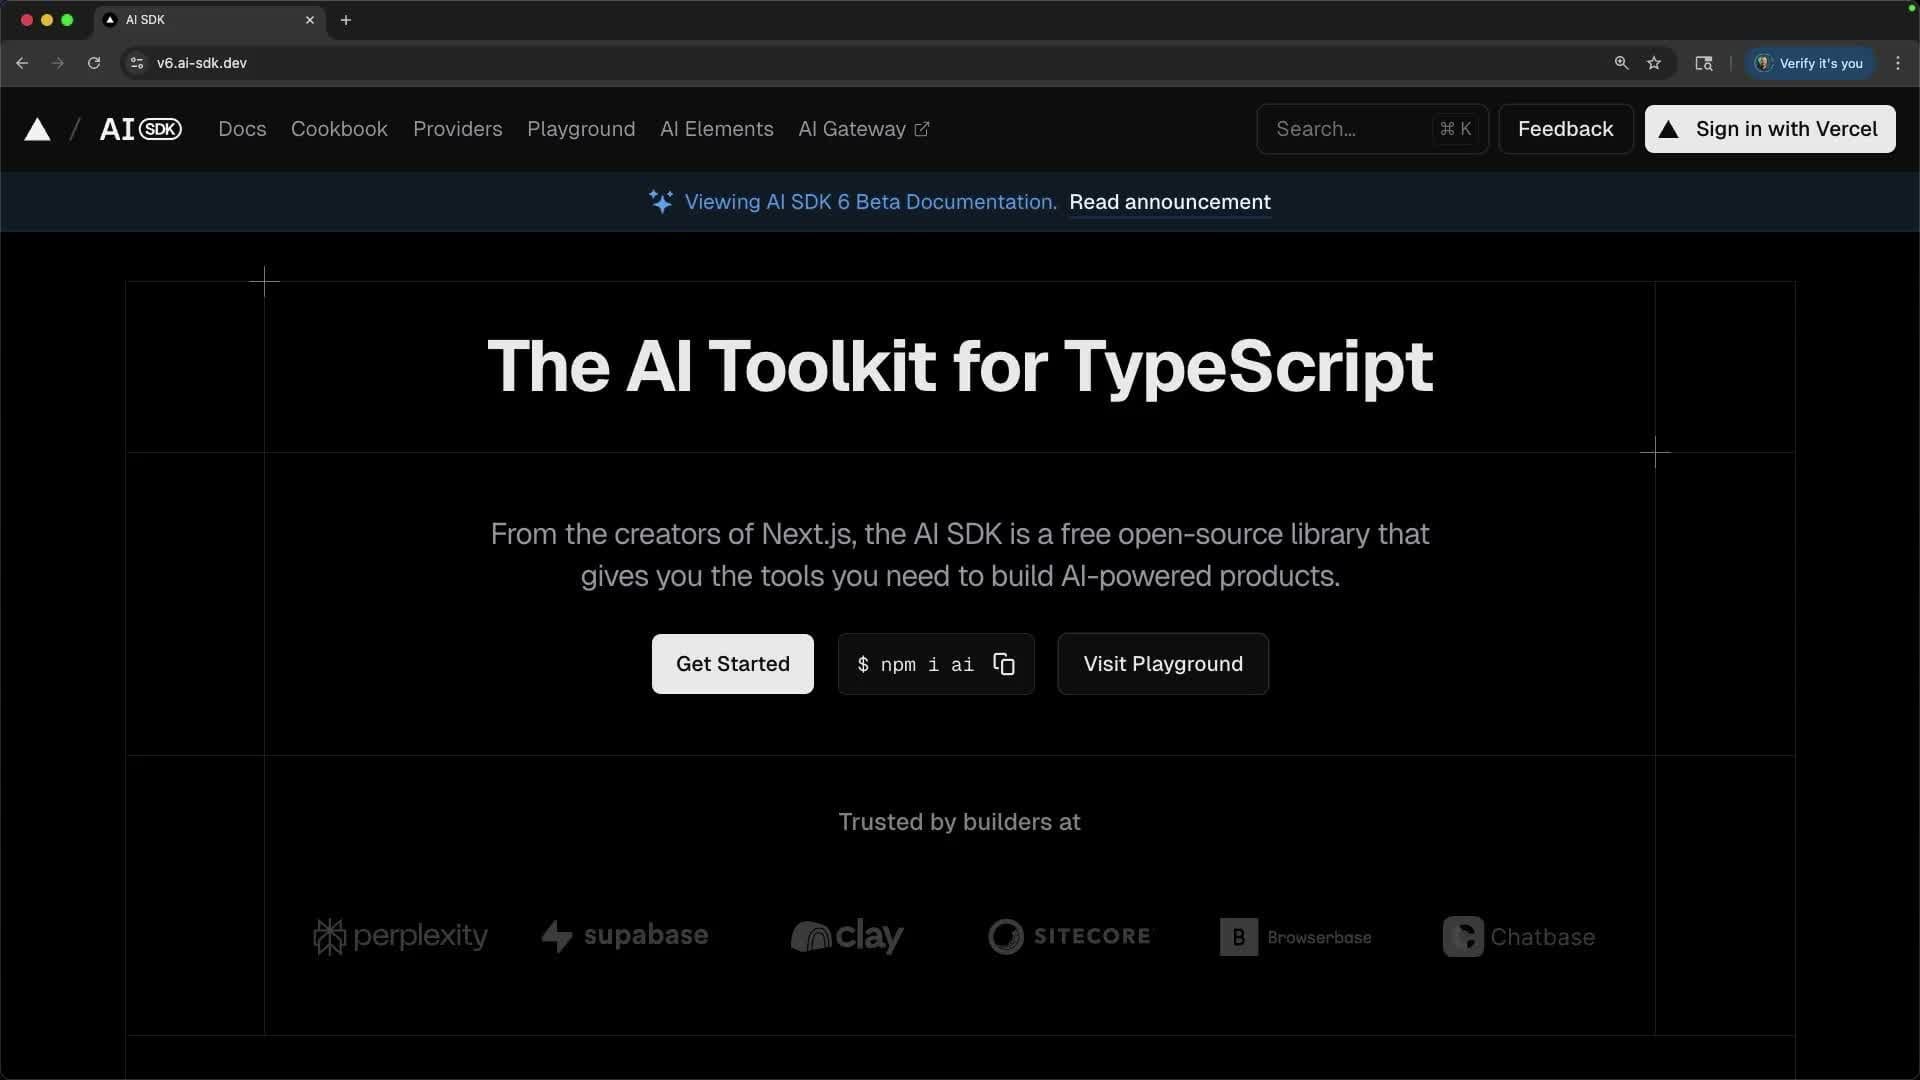Screen dimensions: 1920x1080
Task: Open the Docs nav item
Action: (242, 129)
